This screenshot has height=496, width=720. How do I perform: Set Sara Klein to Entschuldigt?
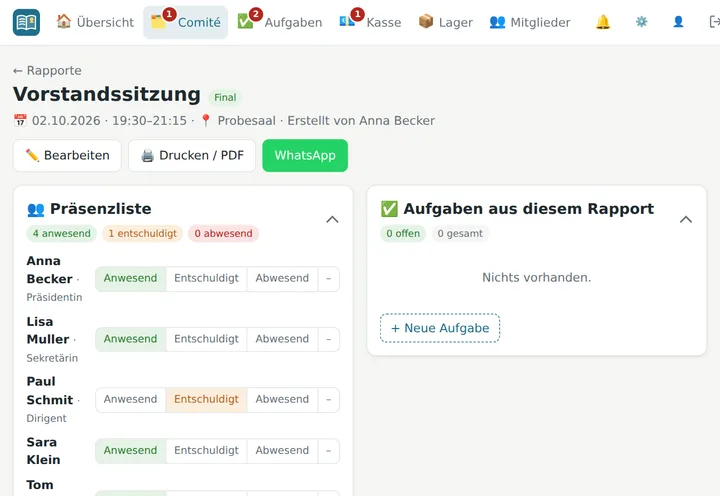pos(206,451)
